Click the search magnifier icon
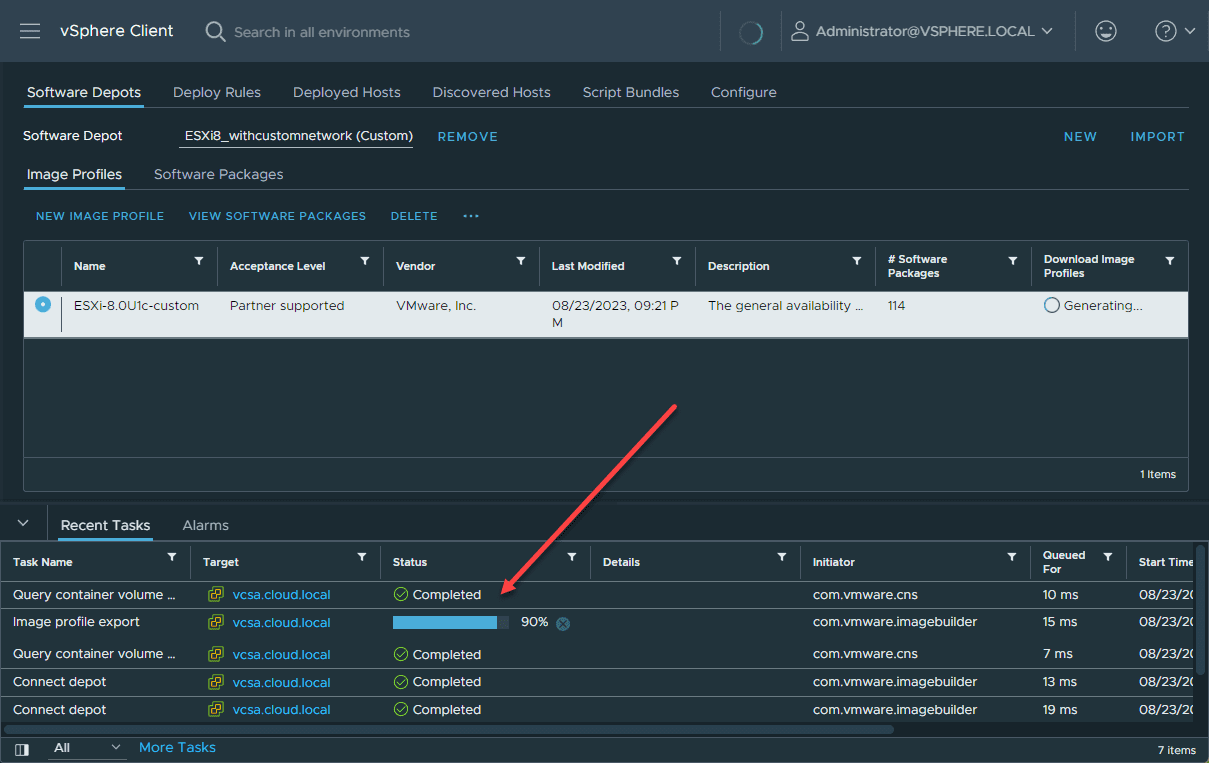 click(215, 32)
